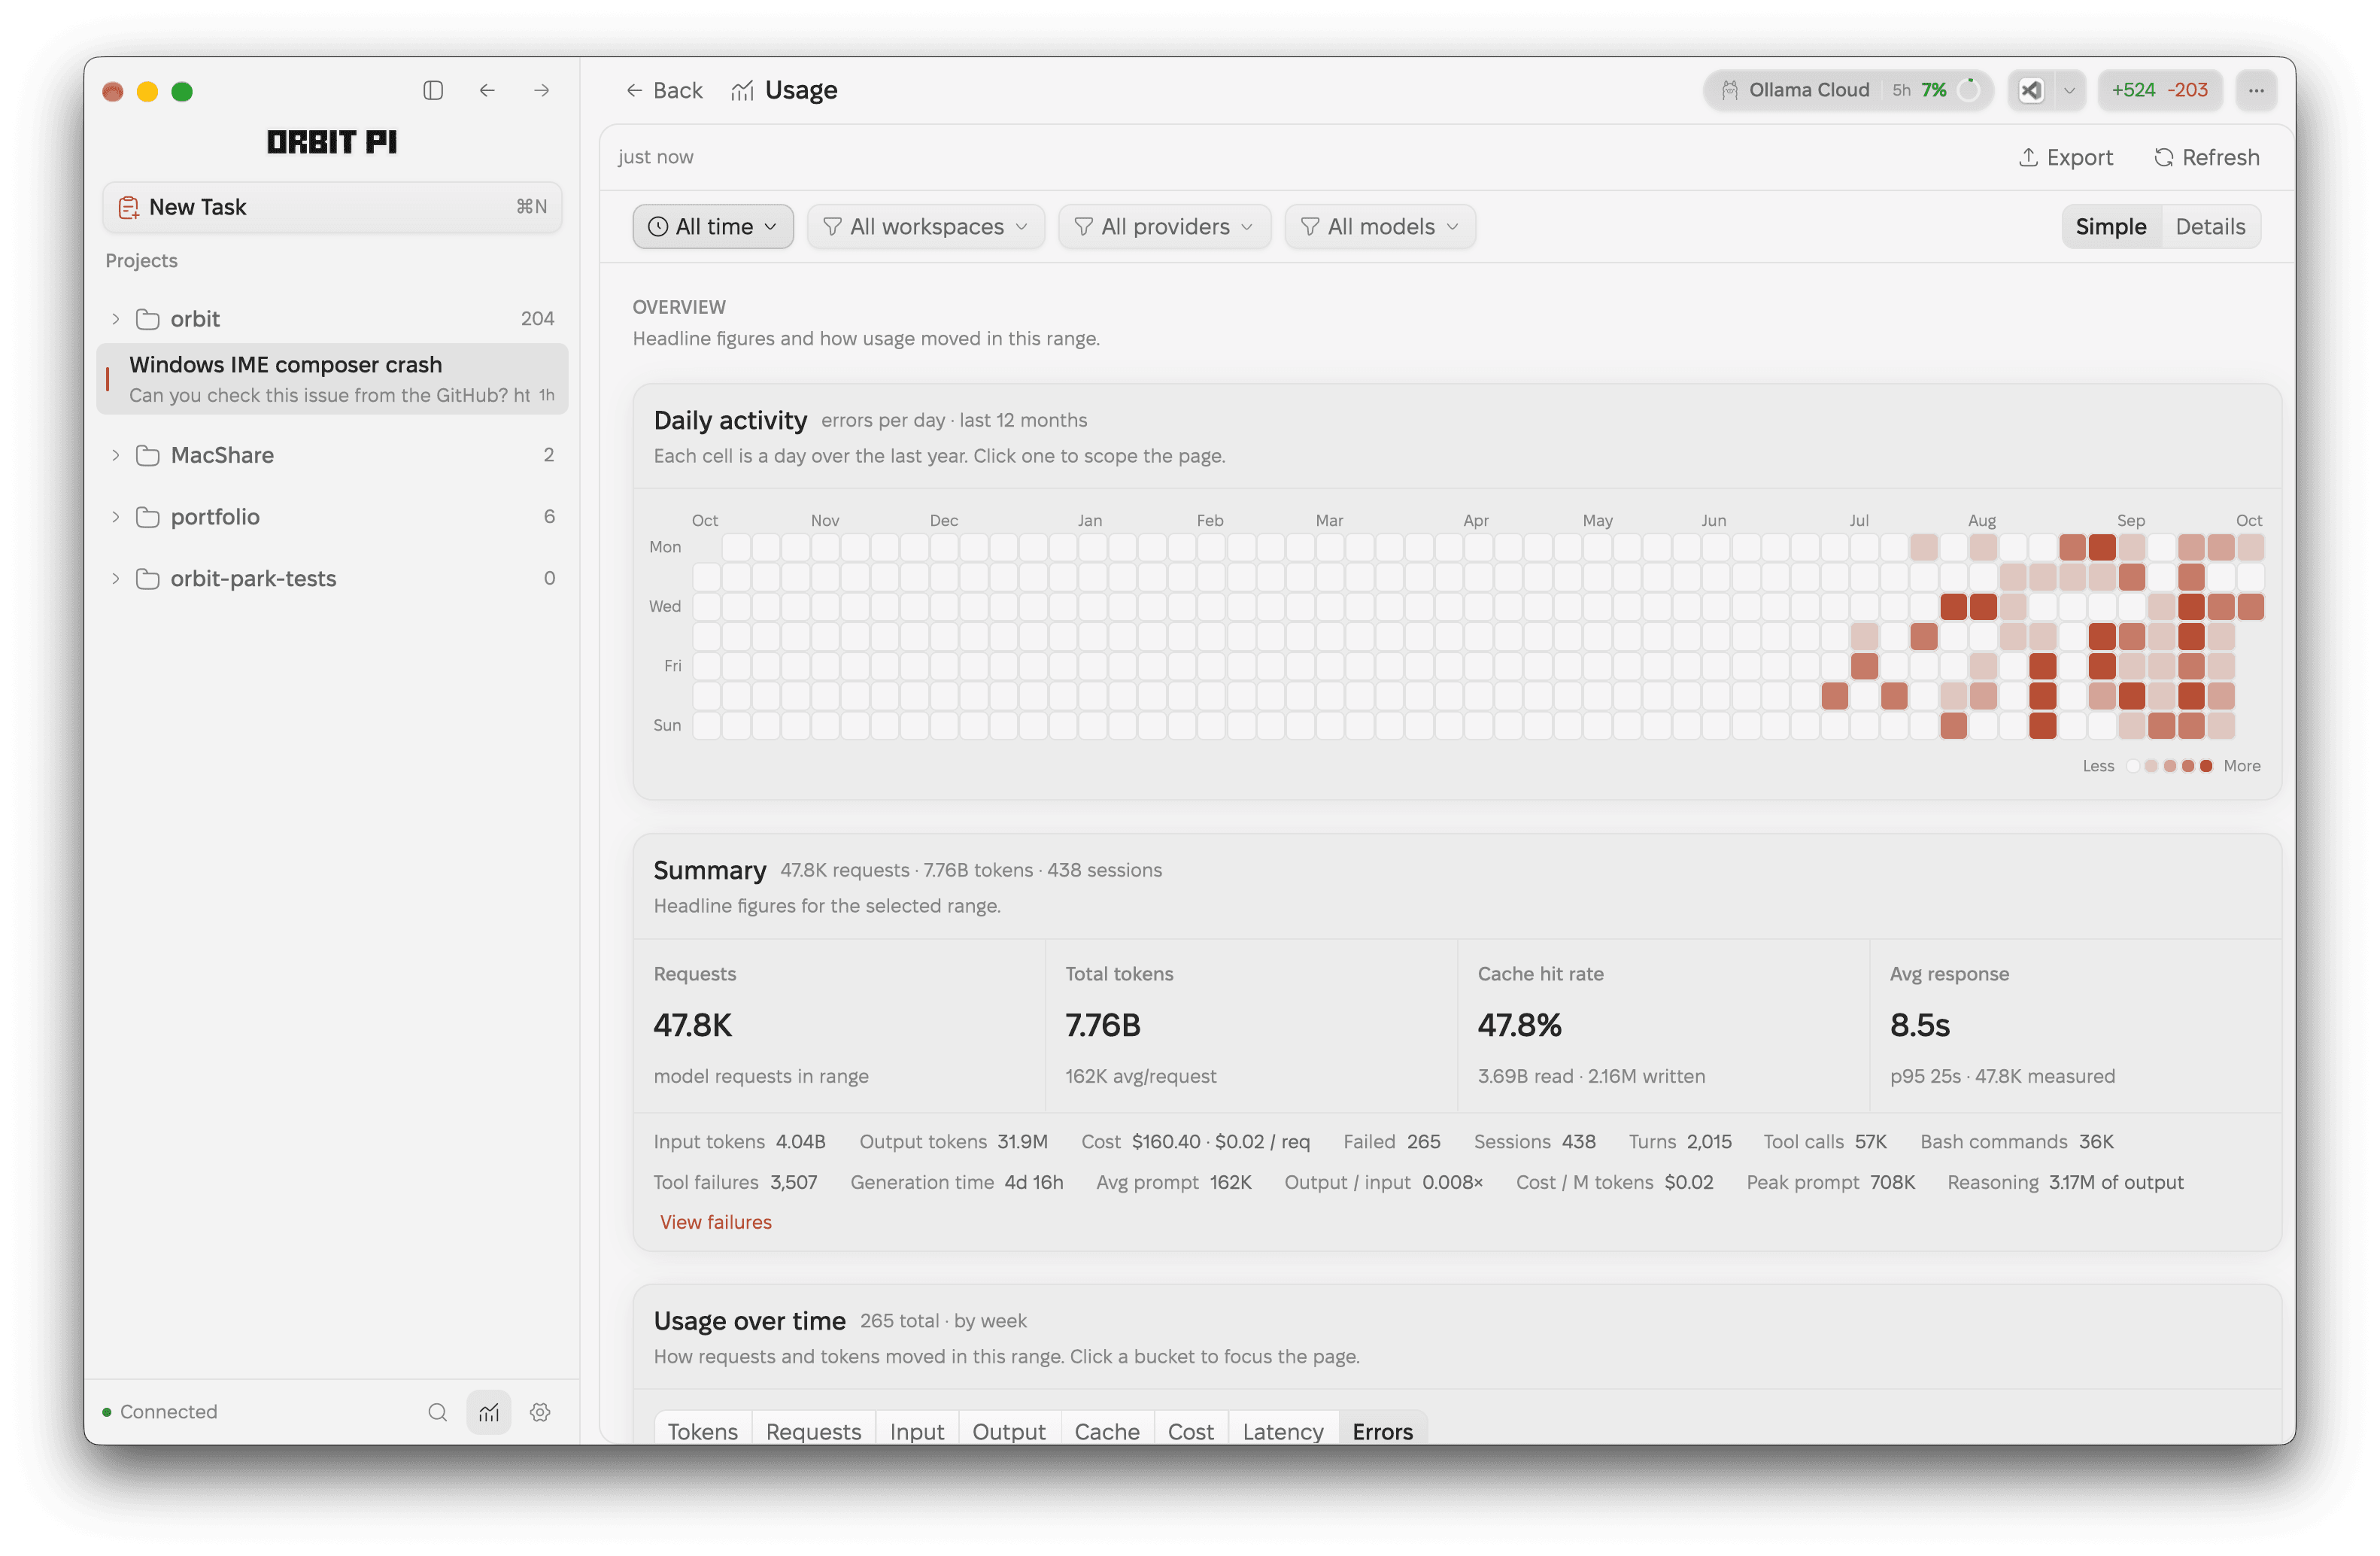Open Windows IME composer crash task
The width and height of the screenshot is (2380, 1556).
pyautogui.click(x=332, y=378)
